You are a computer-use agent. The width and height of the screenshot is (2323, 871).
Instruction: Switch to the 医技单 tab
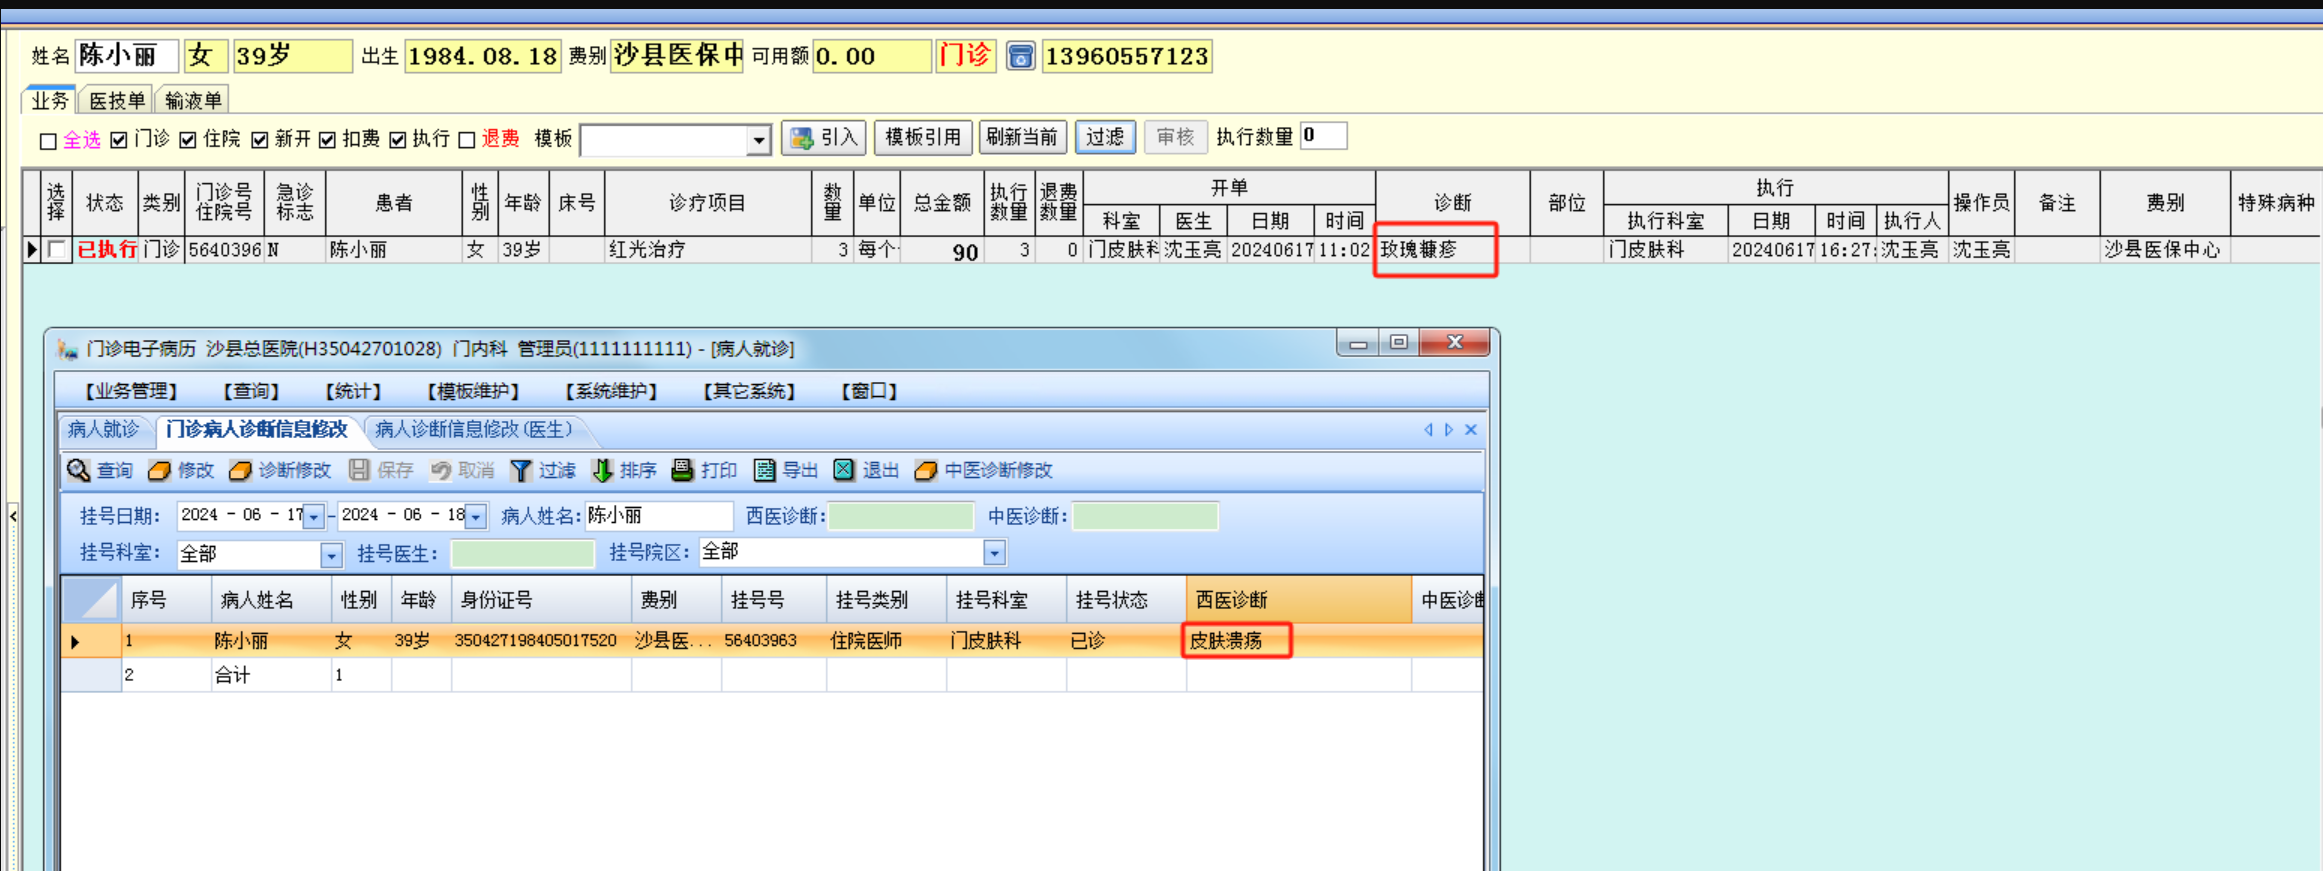click(117, 100)
